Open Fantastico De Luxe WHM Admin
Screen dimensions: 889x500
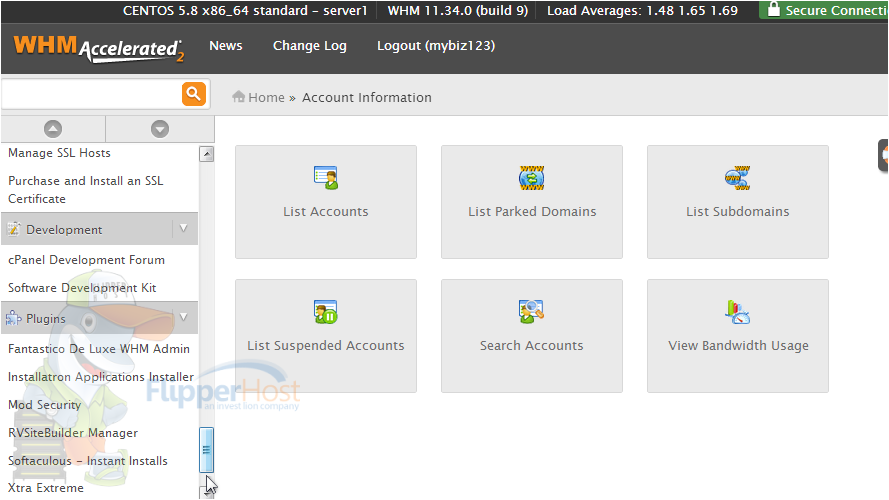[99, 349]
